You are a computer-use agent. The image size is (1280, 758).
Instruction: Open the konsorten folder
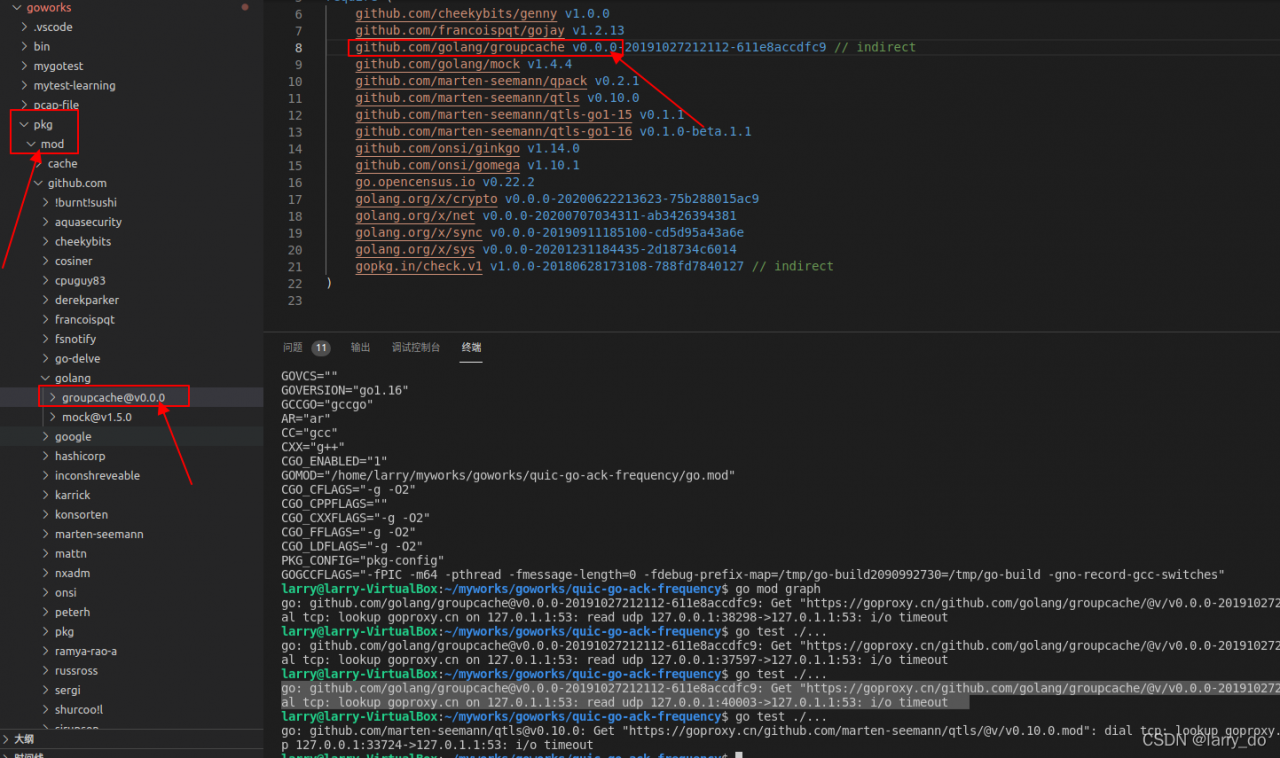click(81, 515)
